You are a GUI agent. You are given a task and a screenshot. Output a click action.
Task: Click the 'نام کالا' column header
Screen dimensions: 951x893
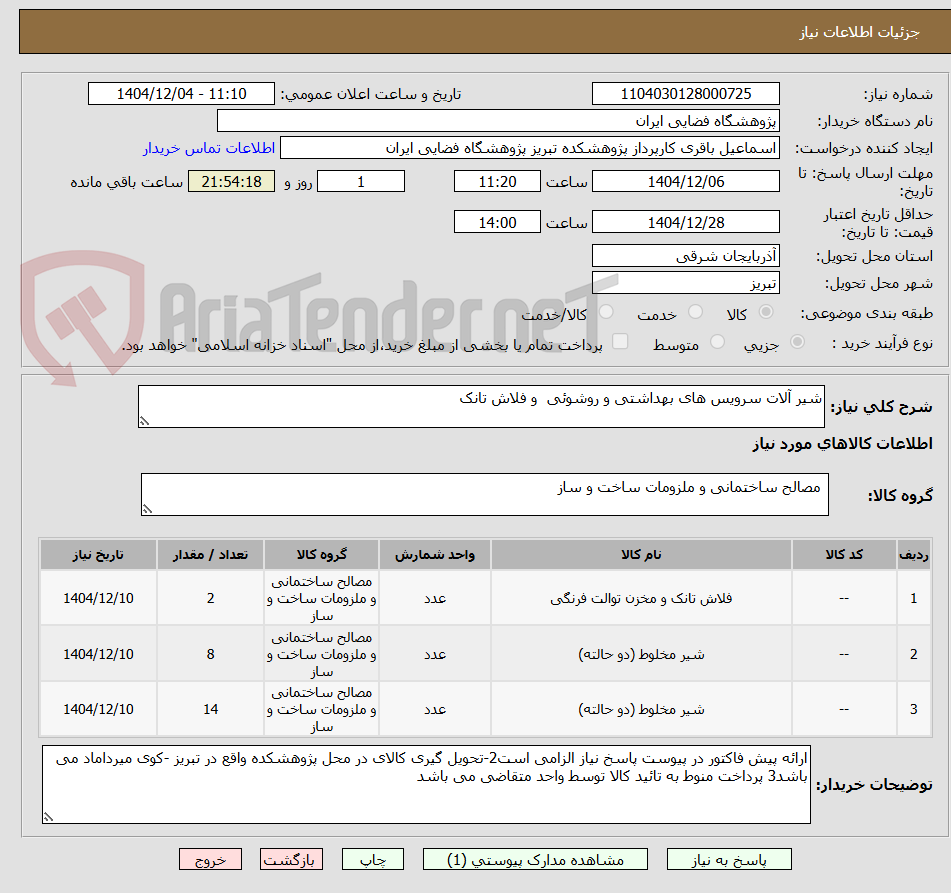point(641,554)
